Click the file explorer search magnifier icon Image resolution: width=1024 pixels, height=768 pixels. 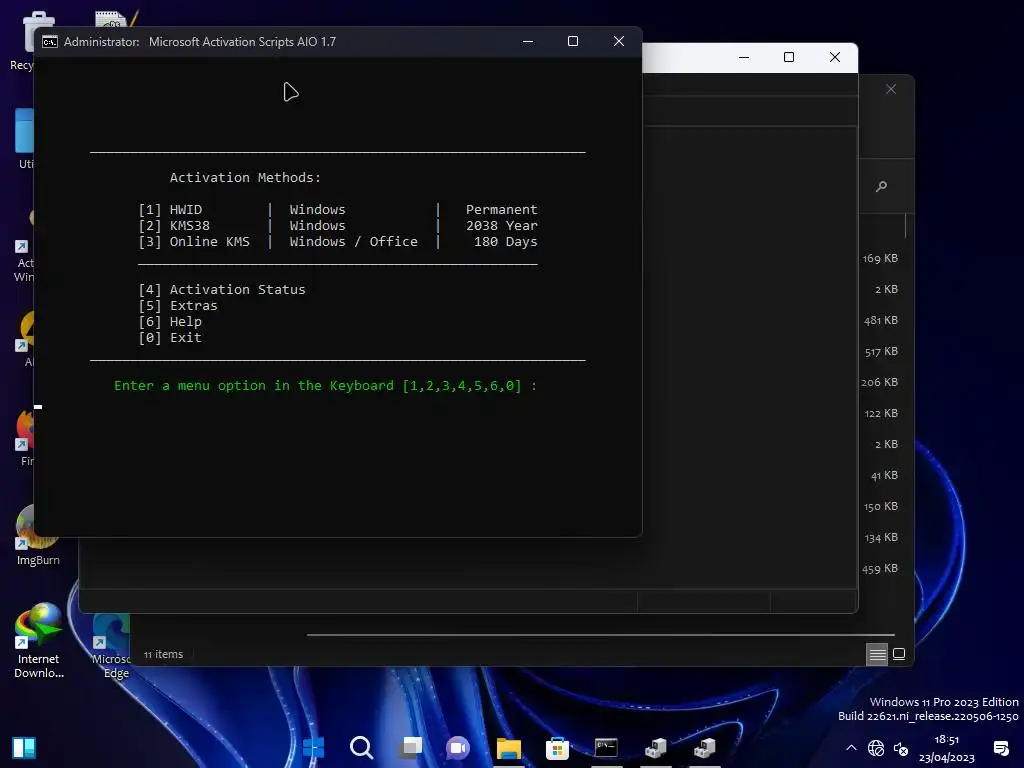point(882,187)
